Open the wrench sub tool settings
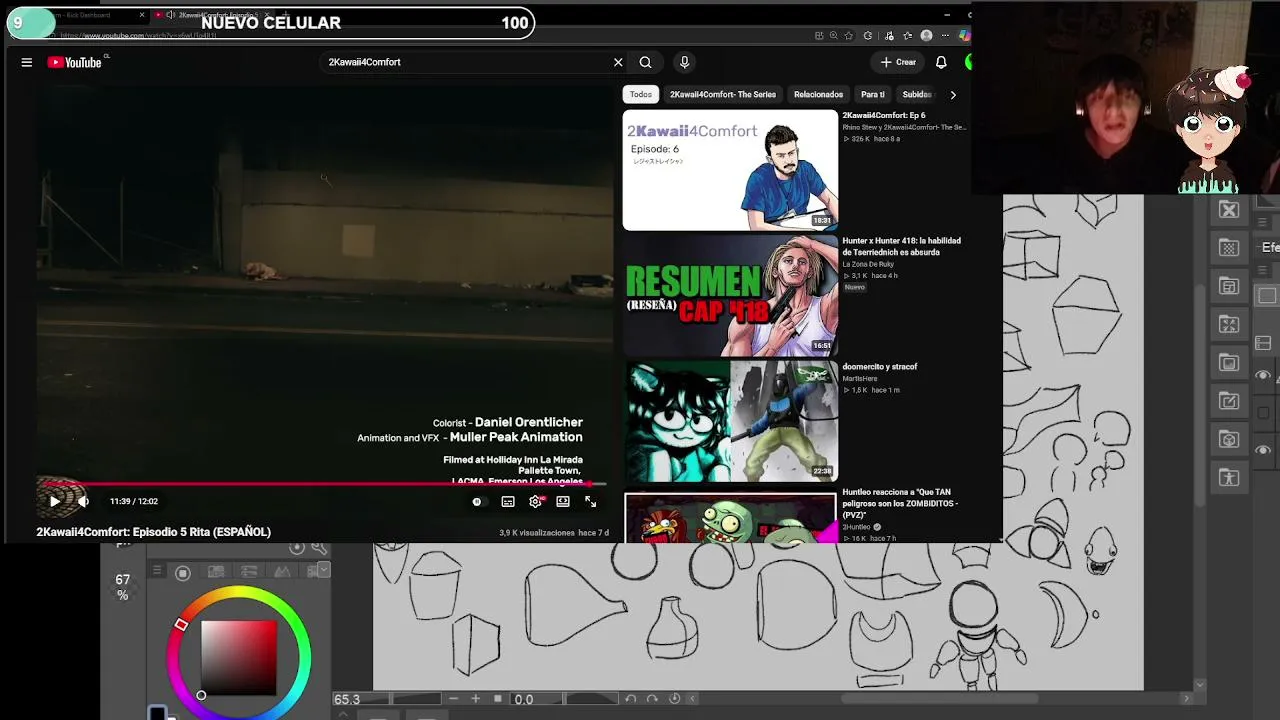The height and width of the screenshot is (720, 1280). [319, 547]
